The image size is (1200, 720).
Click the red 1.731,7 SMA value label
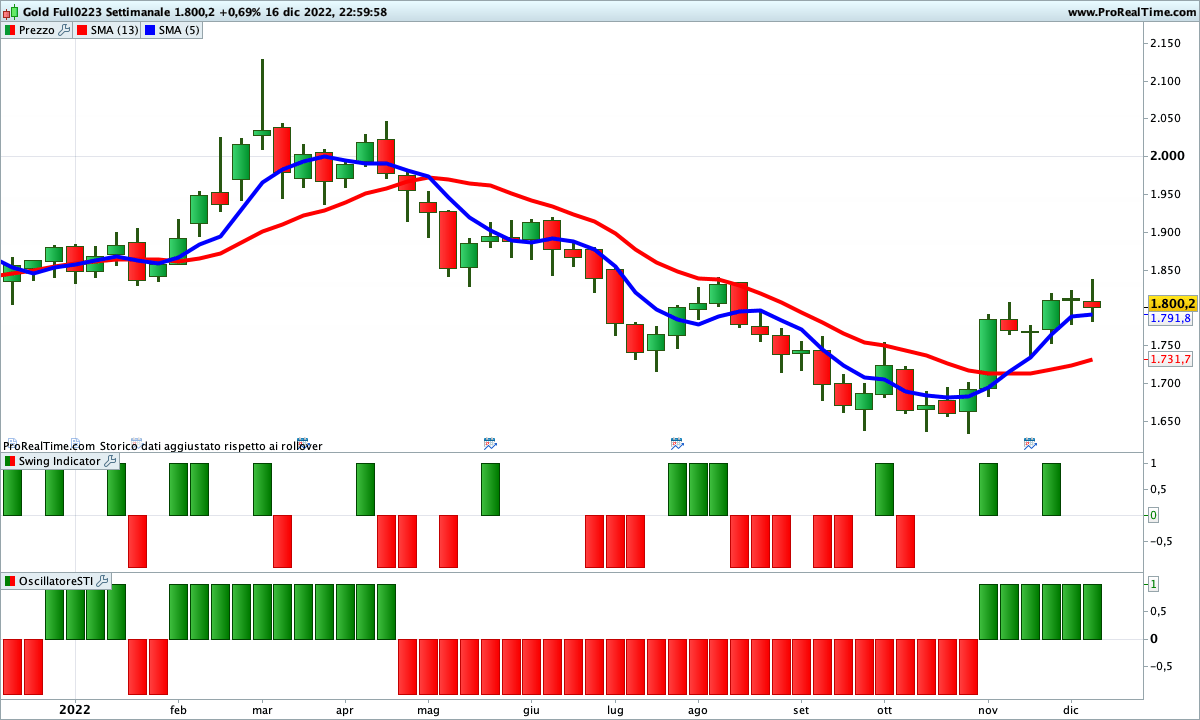[1170, 359]
